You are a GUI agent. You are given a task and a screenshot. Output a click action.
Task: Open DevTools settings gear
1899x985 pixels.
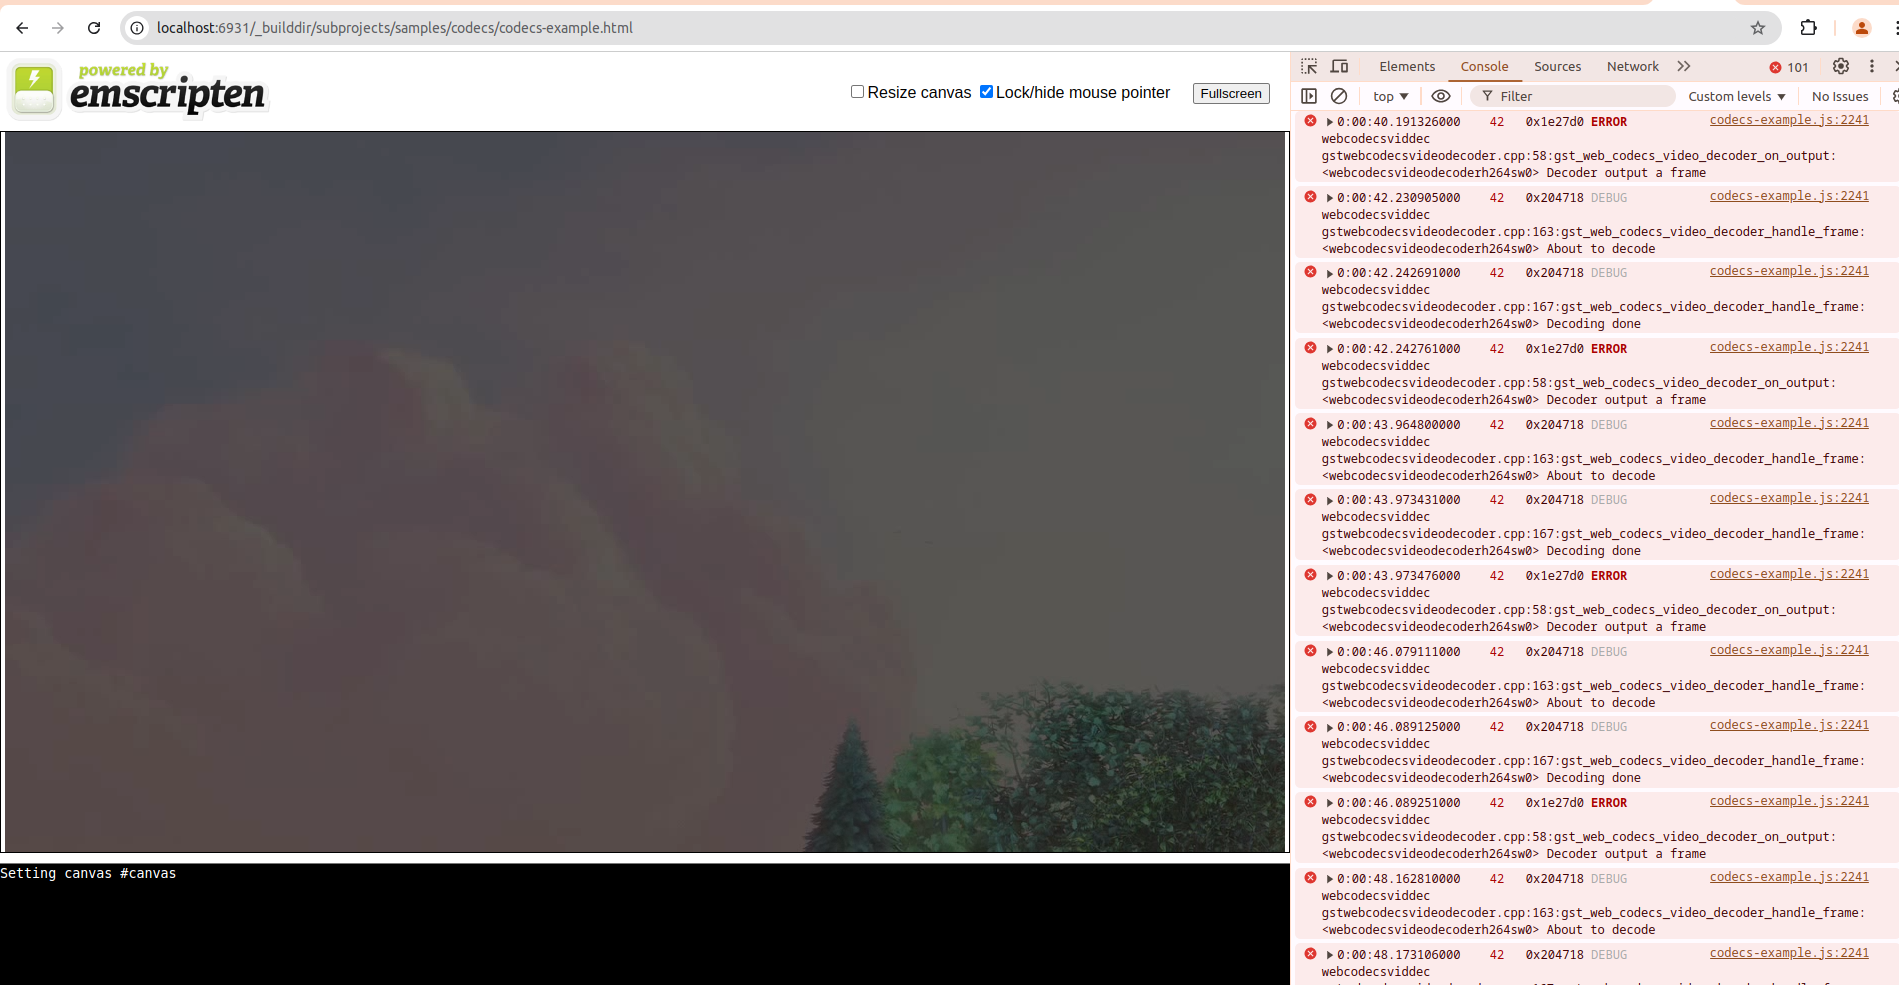pos(1840,66)
